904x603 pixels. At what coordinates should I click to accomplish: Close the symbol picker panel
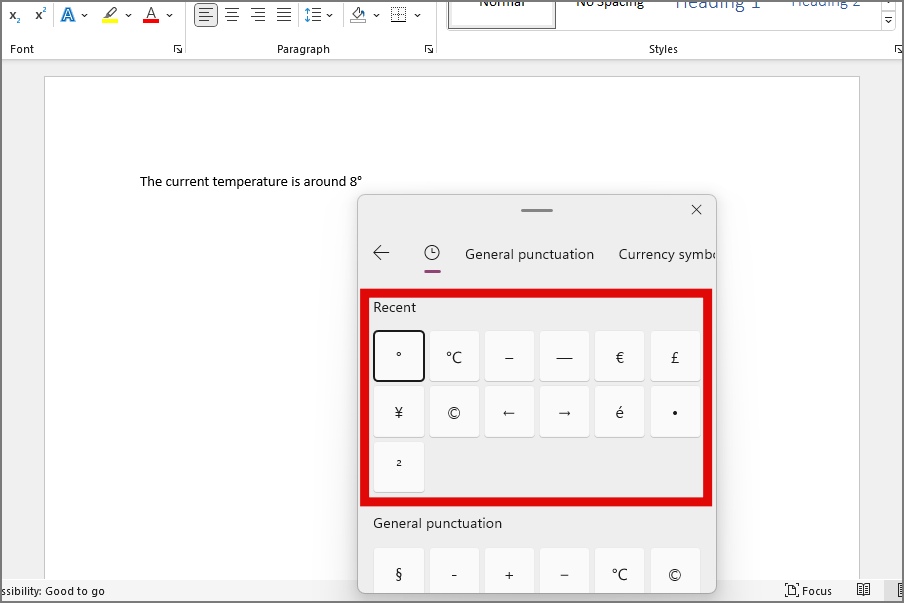[696, 210]
